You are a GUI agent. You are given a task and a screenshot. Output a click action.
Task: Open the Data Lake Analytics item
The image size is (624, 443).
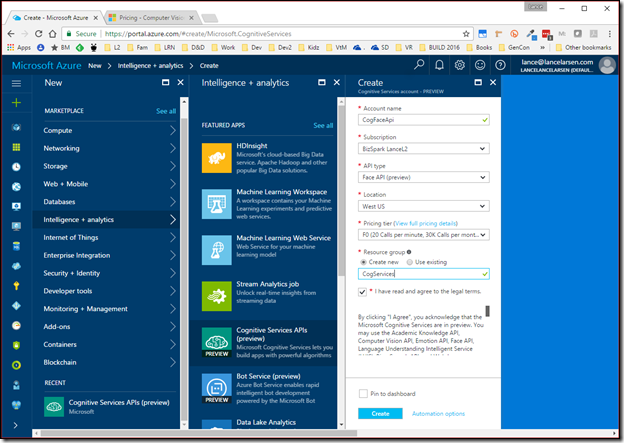pyautogui.click(x=266, y=422)
